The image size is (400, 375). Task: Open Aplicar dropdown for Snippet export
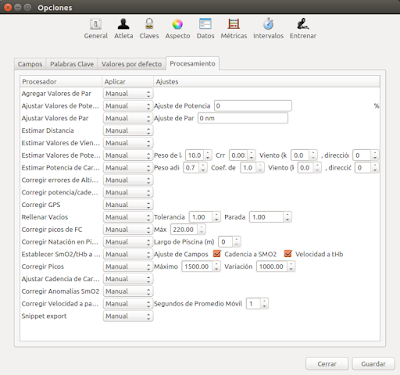pos(128,316)
